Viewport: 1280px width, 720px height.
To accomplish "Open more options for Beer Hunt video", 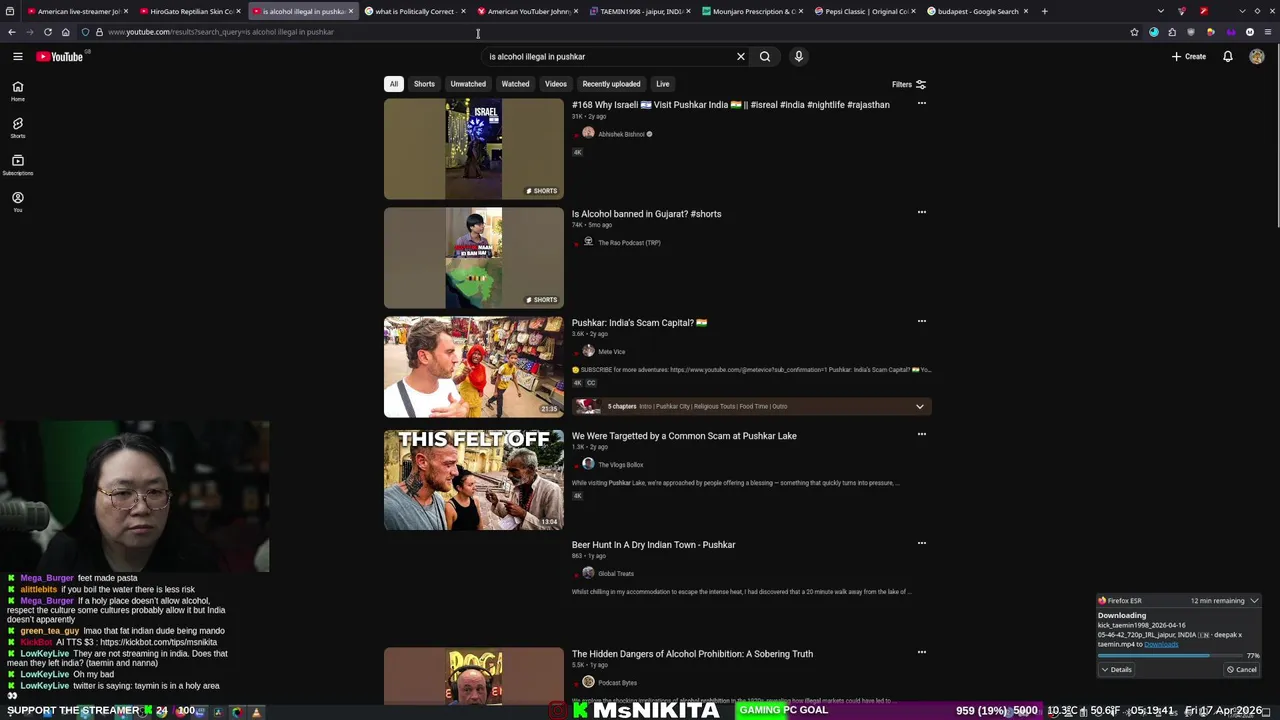I will click(x=922, y=543).
